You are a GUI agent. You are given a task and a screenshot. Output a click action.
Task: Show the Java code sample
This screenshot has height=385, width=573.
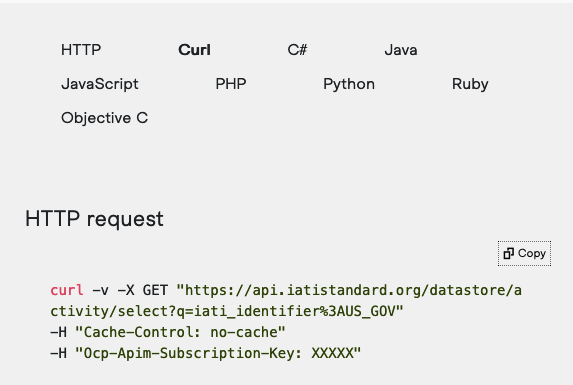tap(401, 50)
